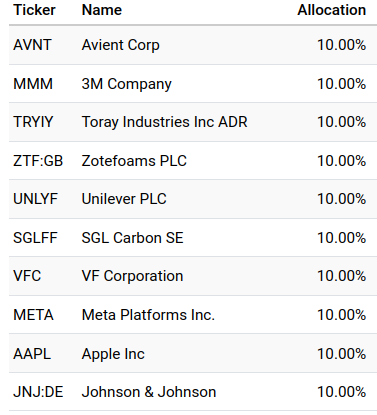Click the TRYIY ticker symbol
Viewport: 377px width, 415px height.
pos(33,122)
